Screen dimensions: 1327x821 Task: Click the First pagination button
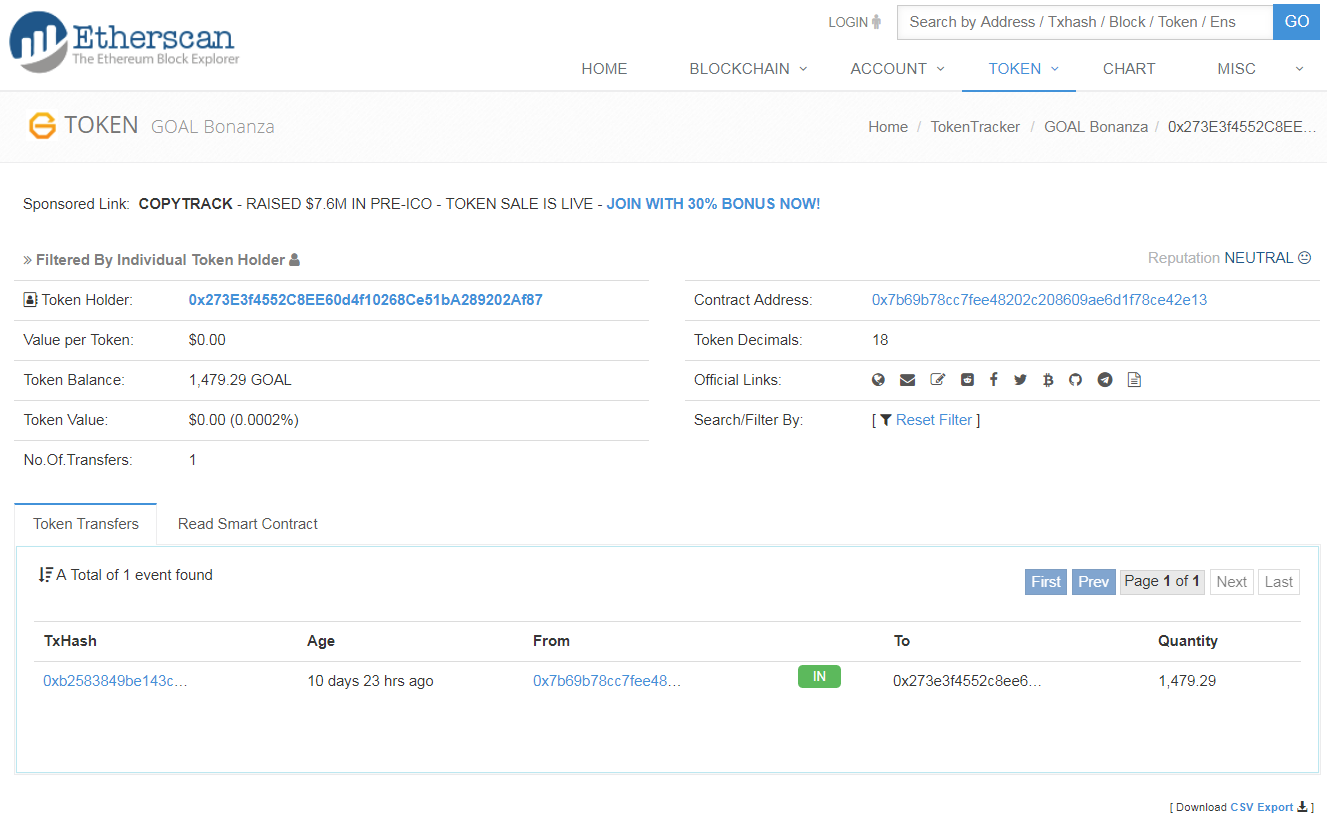[x=1046, y=582]
